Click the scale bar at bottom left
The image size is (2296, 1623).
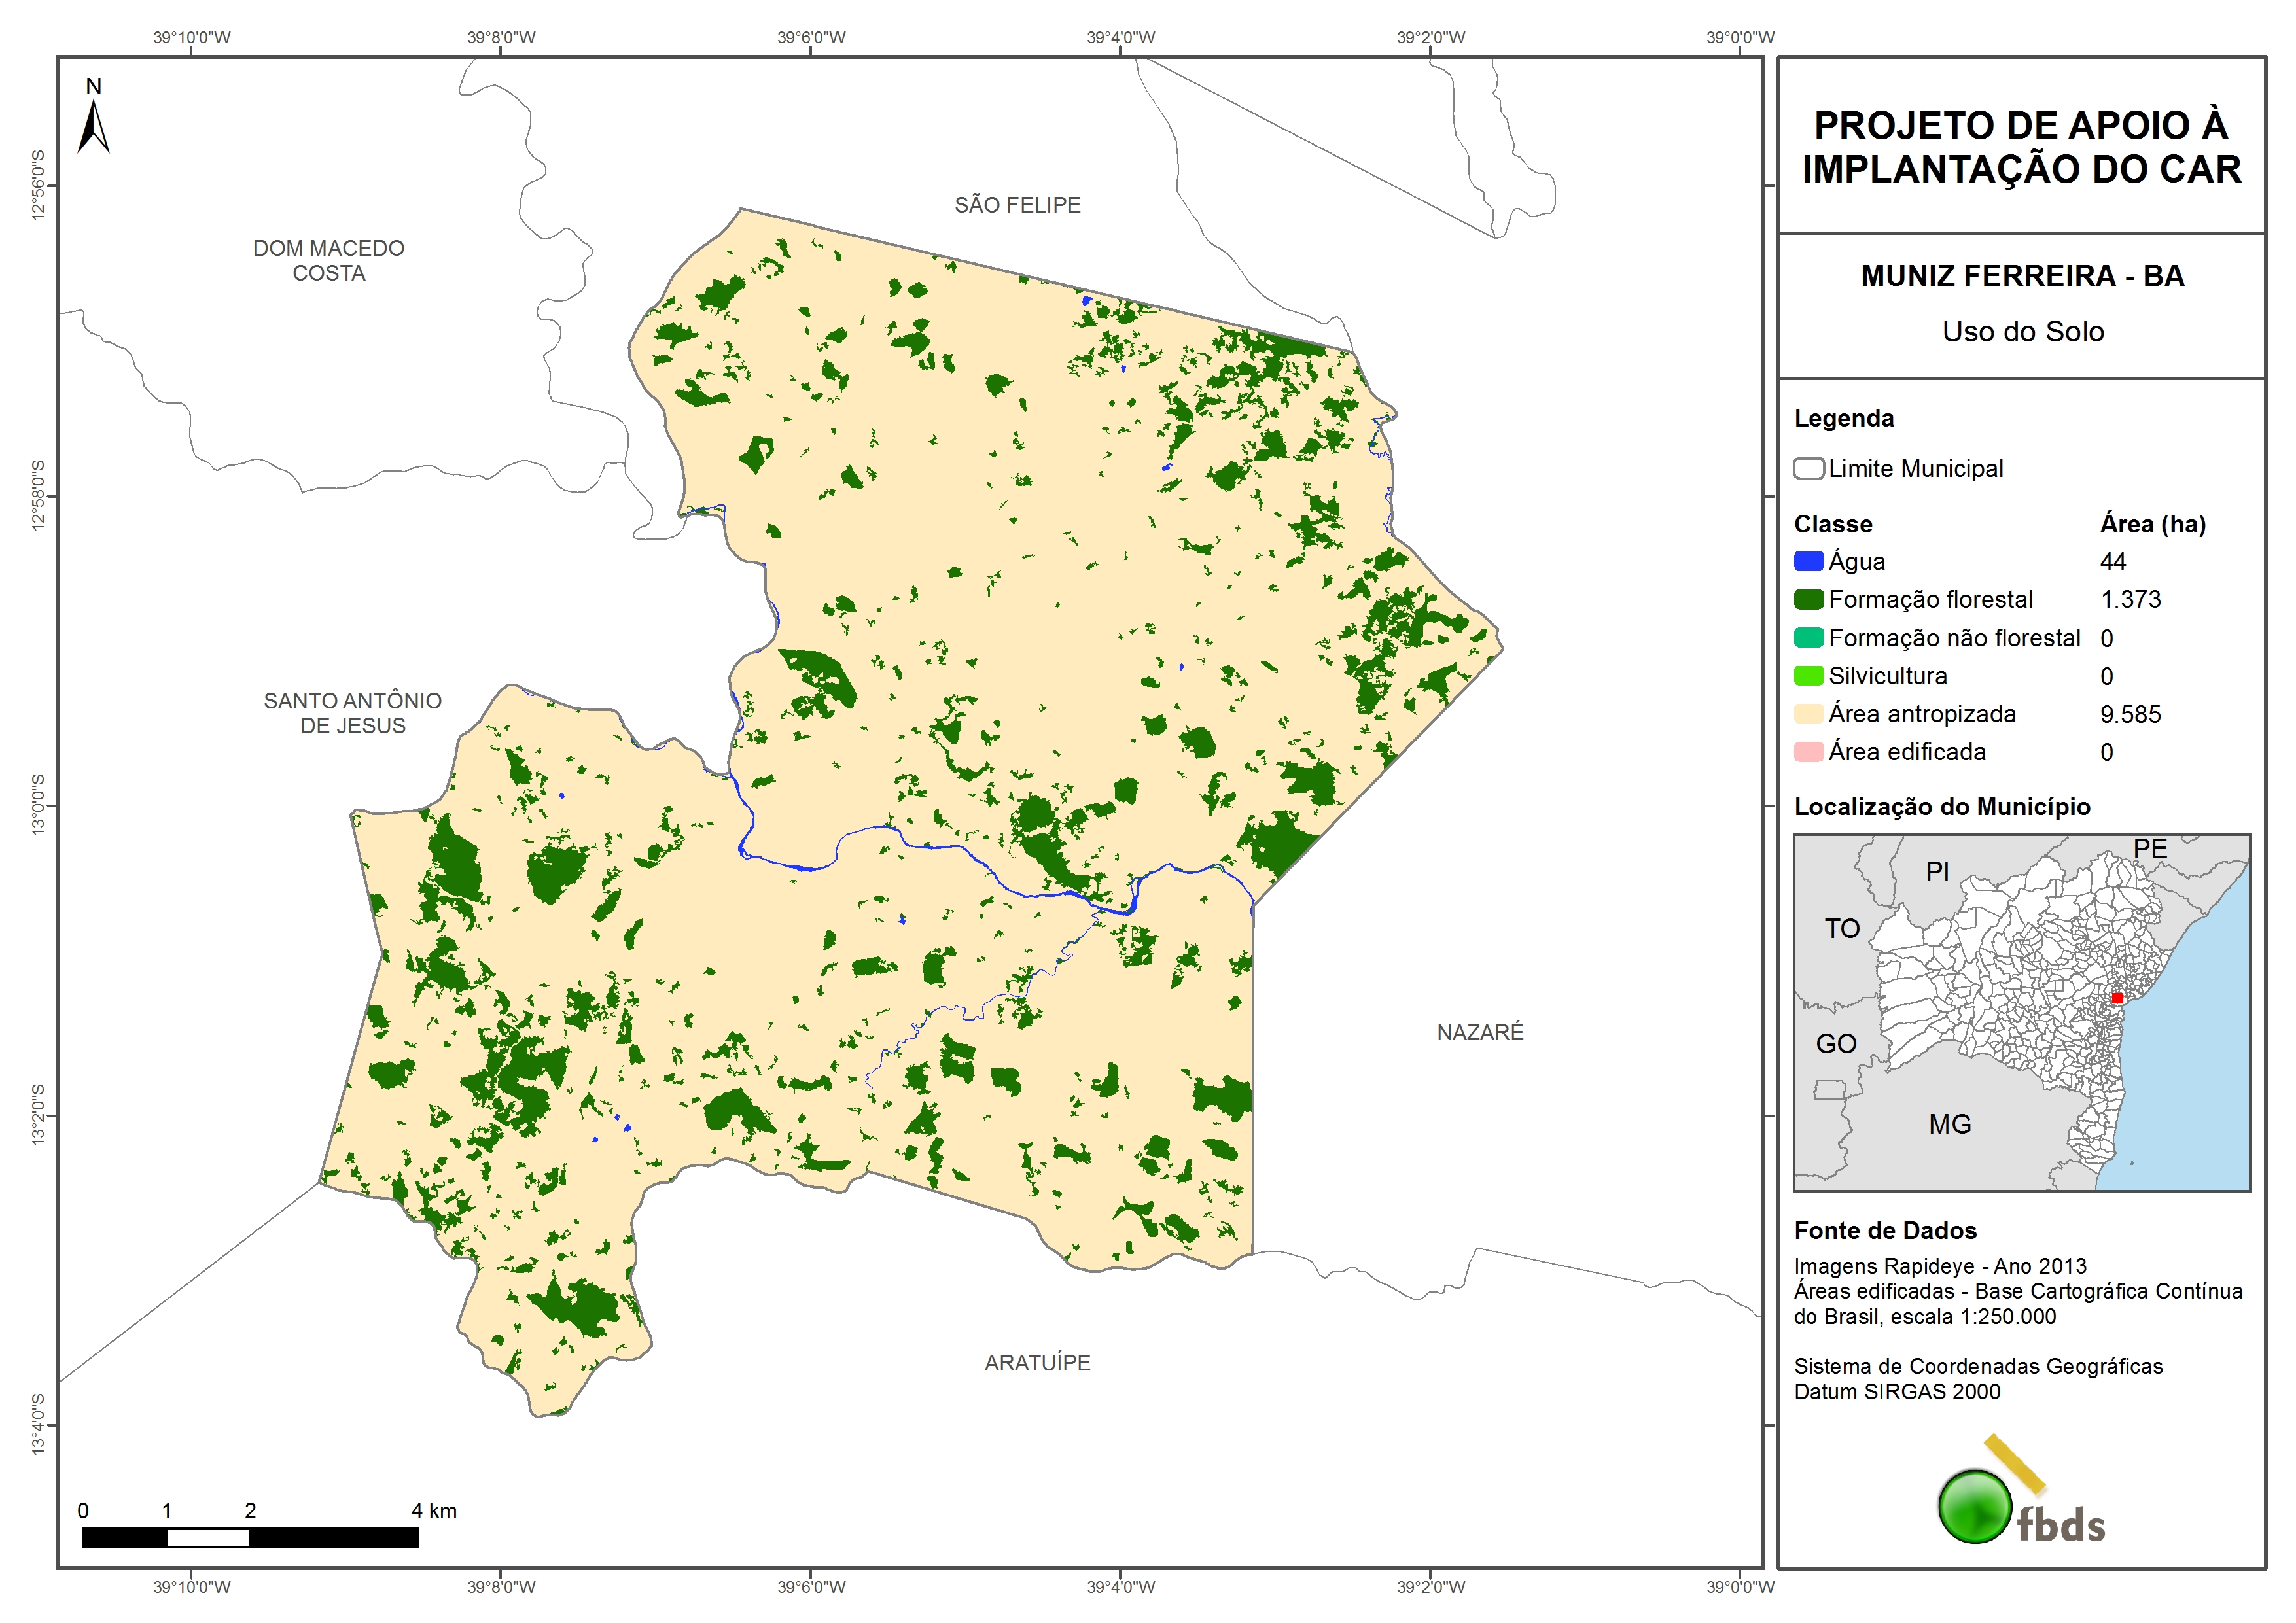250,1537
